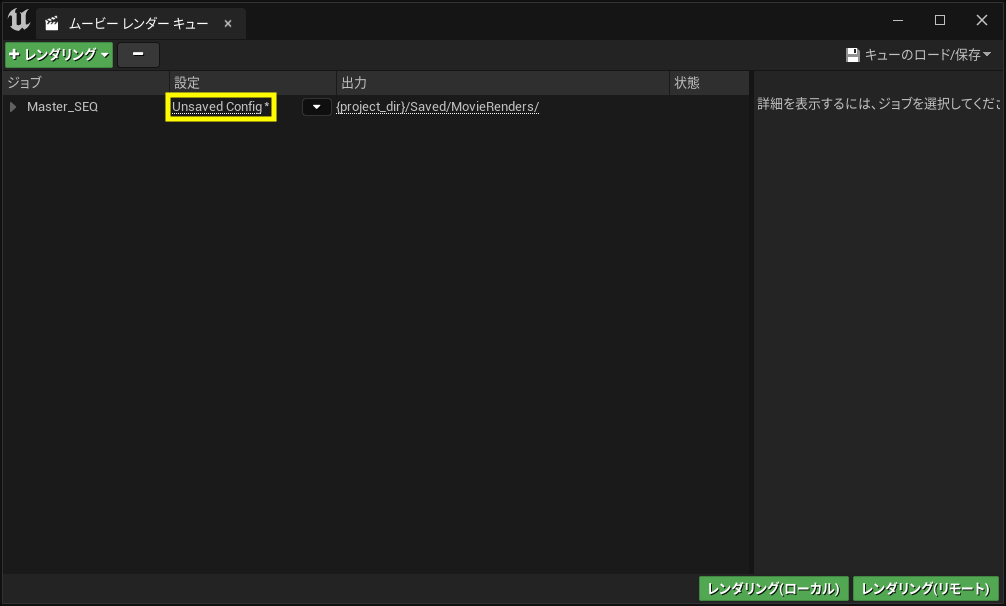Open the {project_dir}/Saved/MovieRenders/ output path
Viewport: 1006px width, 606px height.
[x=438, y=106]
